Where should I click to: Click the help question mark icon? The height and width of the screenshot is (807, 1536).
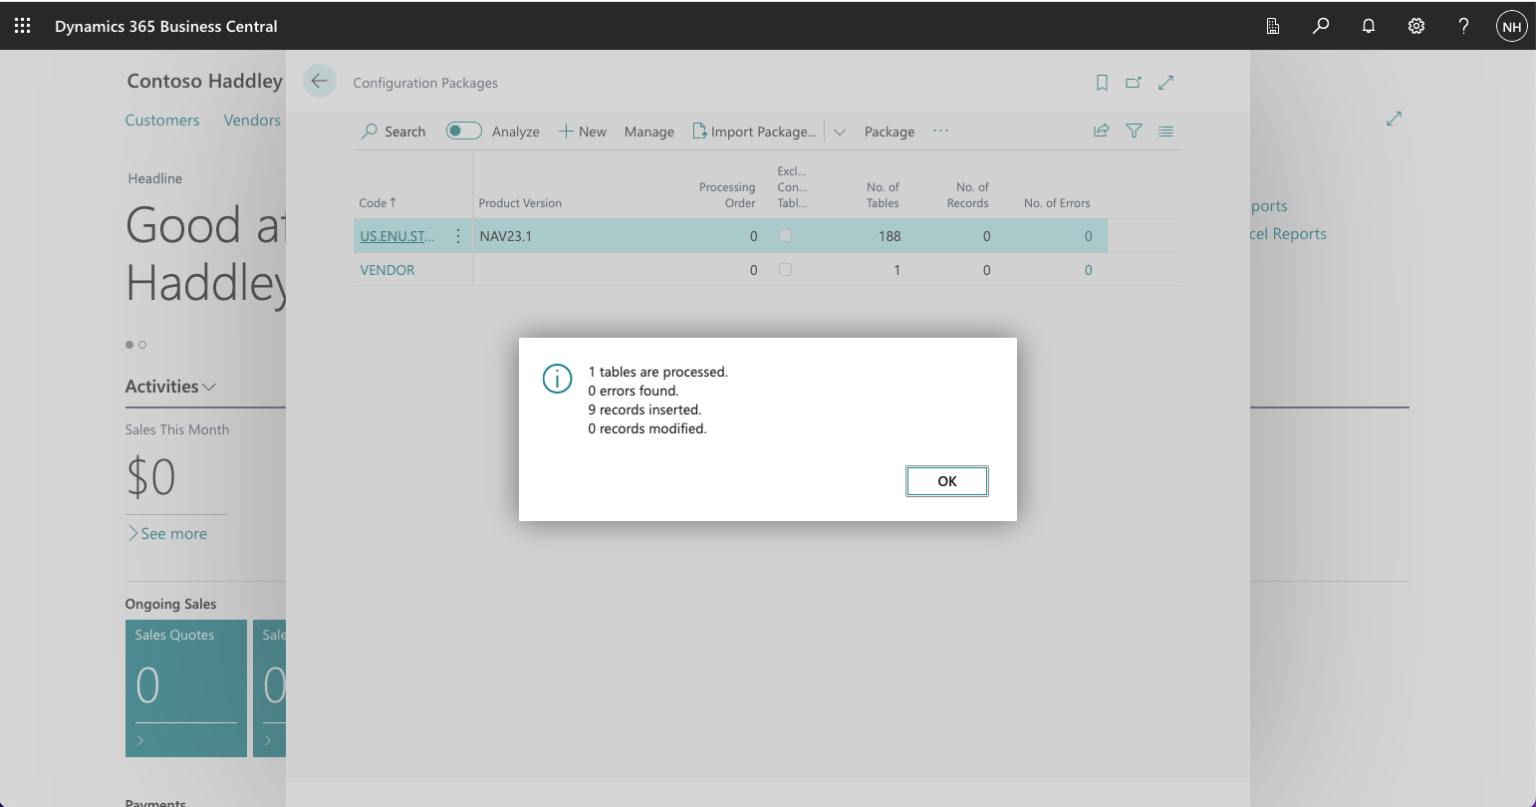coord(1463,27)
